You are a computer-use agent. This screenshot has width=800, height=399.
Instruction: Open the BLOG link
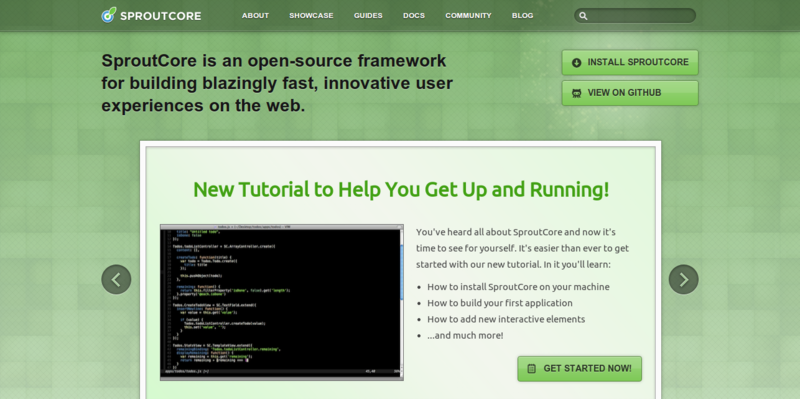(x=522, y=16)
